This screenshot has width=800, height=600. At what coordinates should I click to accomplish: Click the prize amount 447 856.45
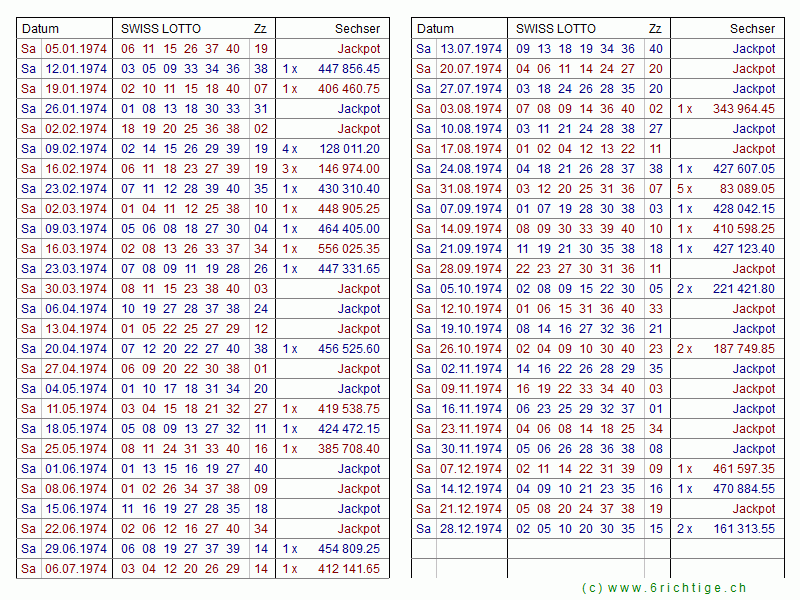(349, 69)
